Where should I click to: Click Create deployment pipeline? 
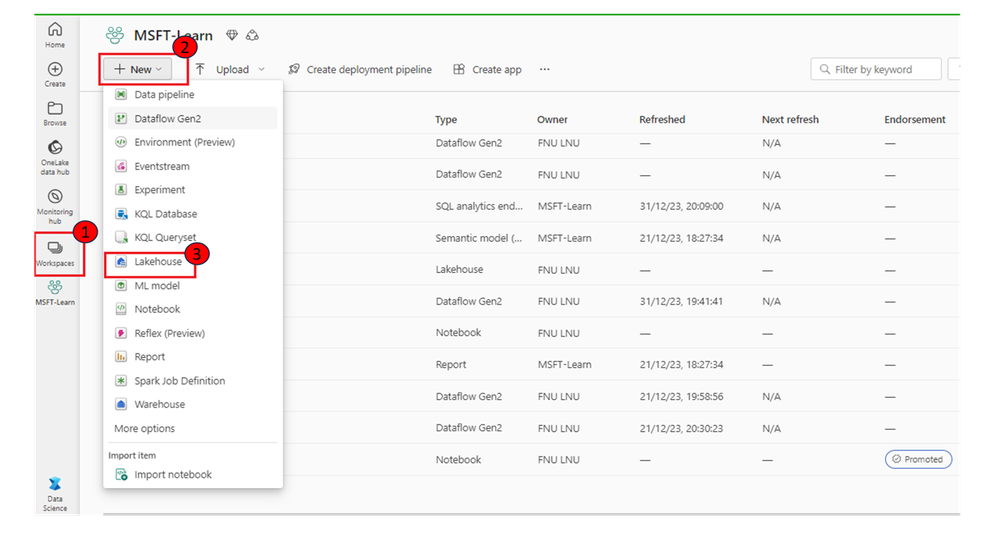(360, 69)
